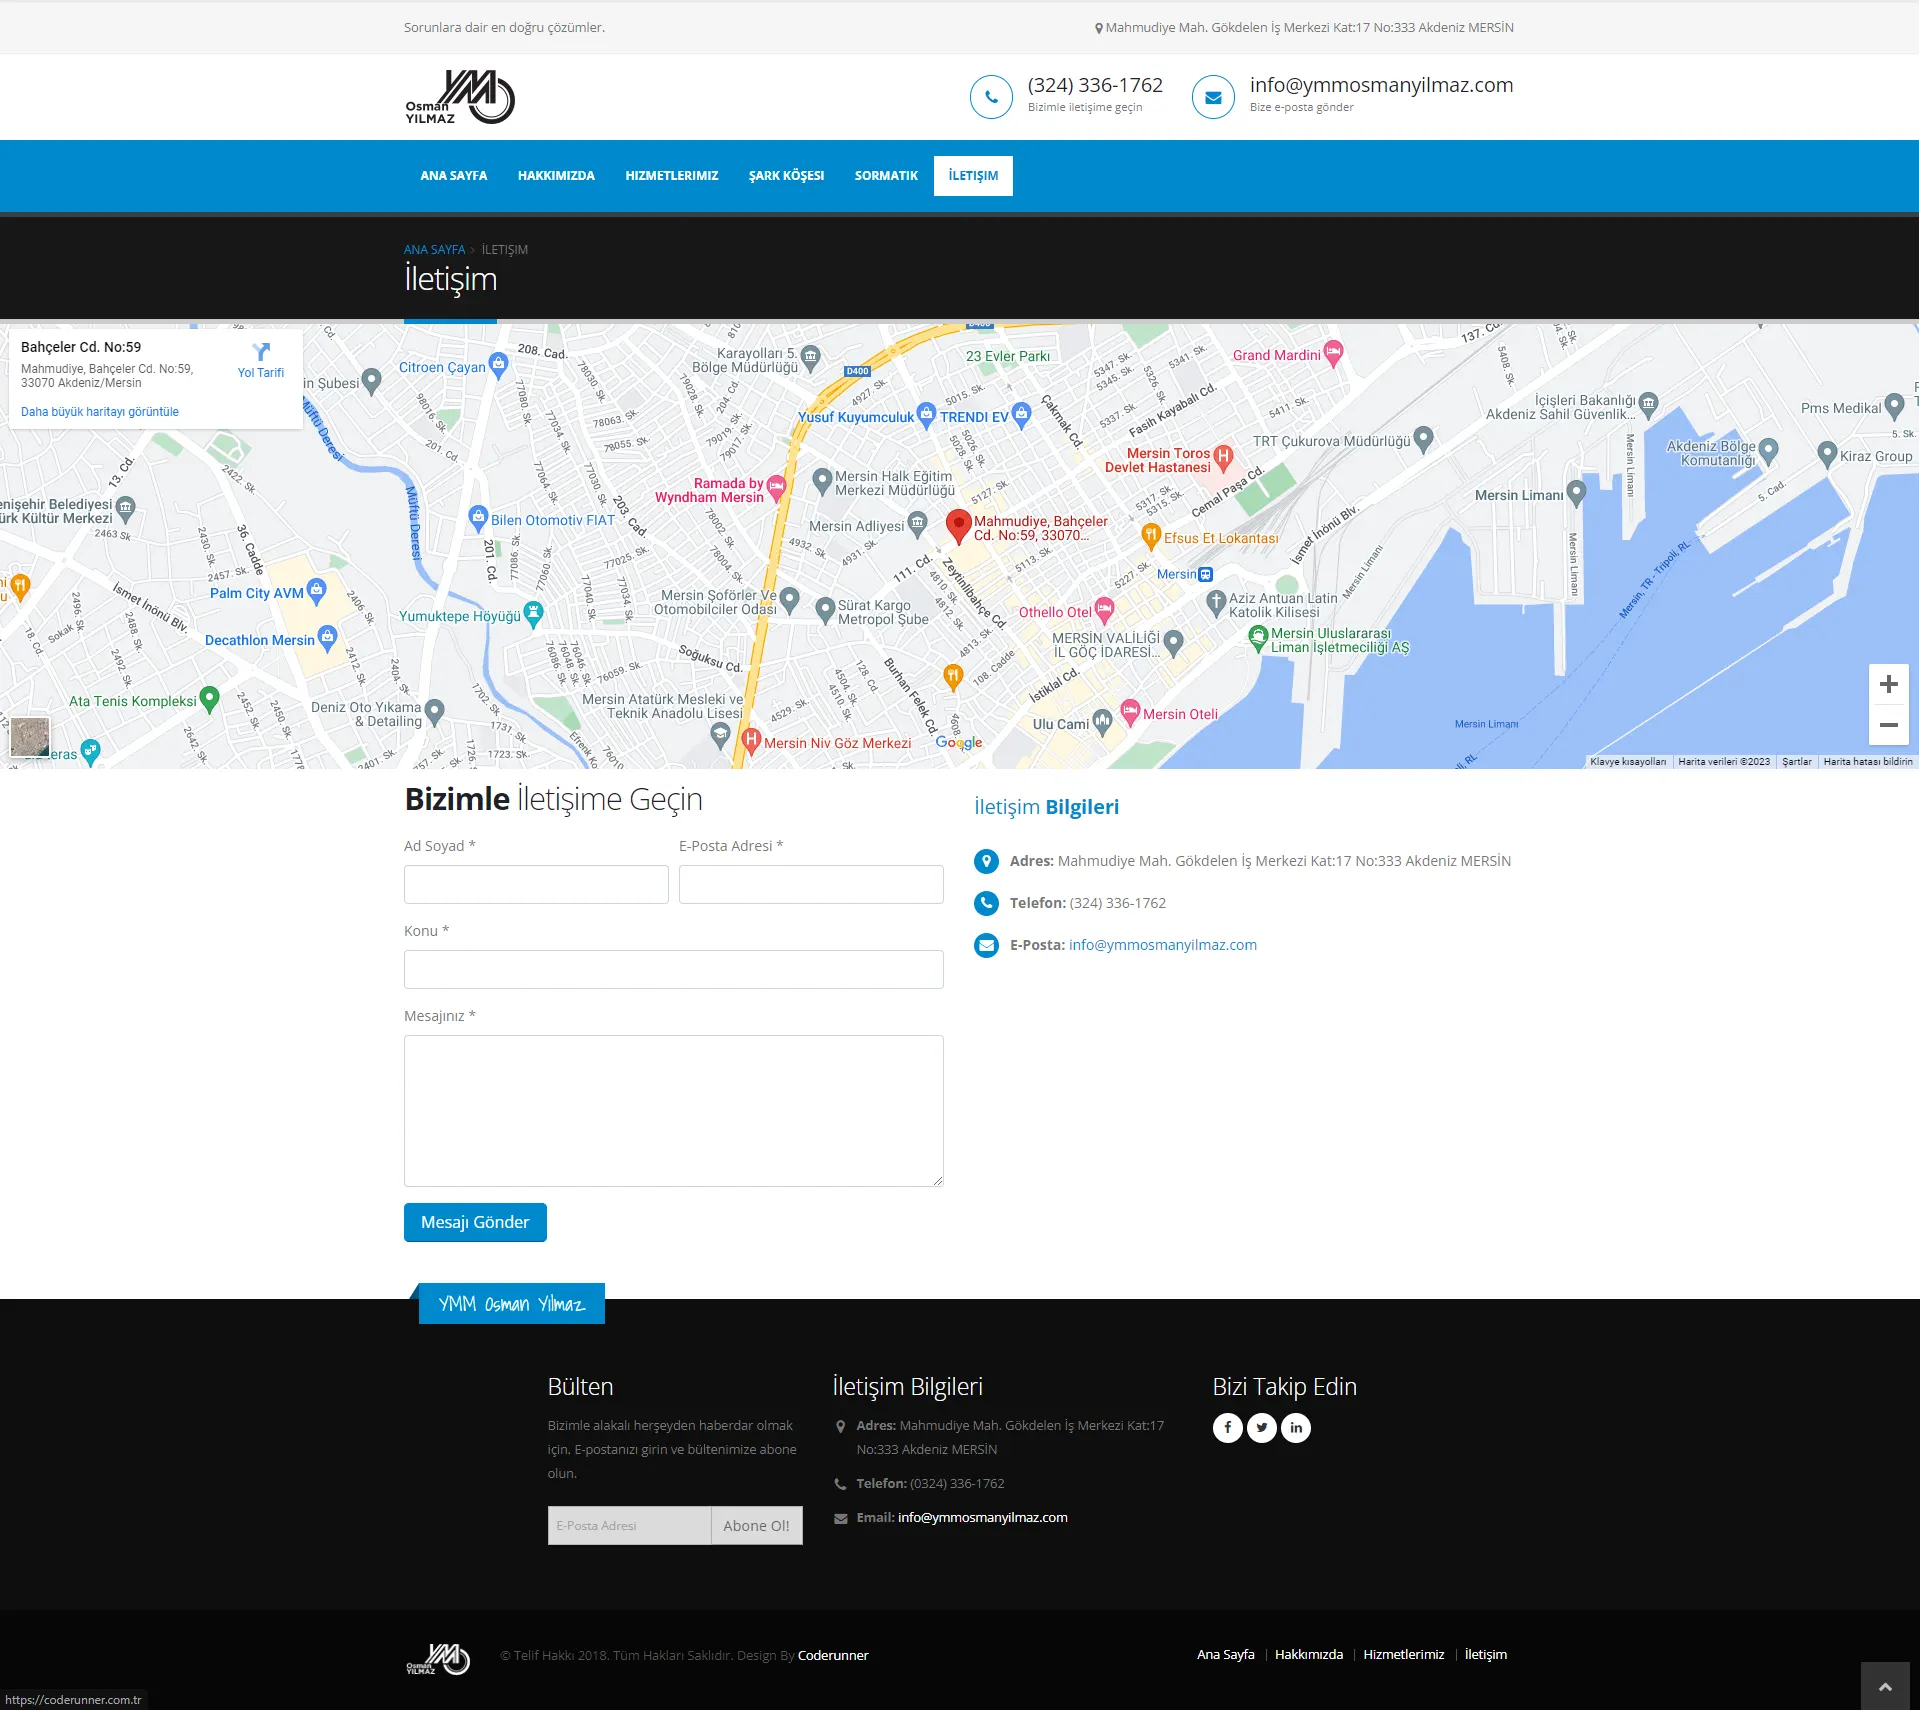Click the Konu subject field
The image size is (1920, 1710).
(673, 969)
